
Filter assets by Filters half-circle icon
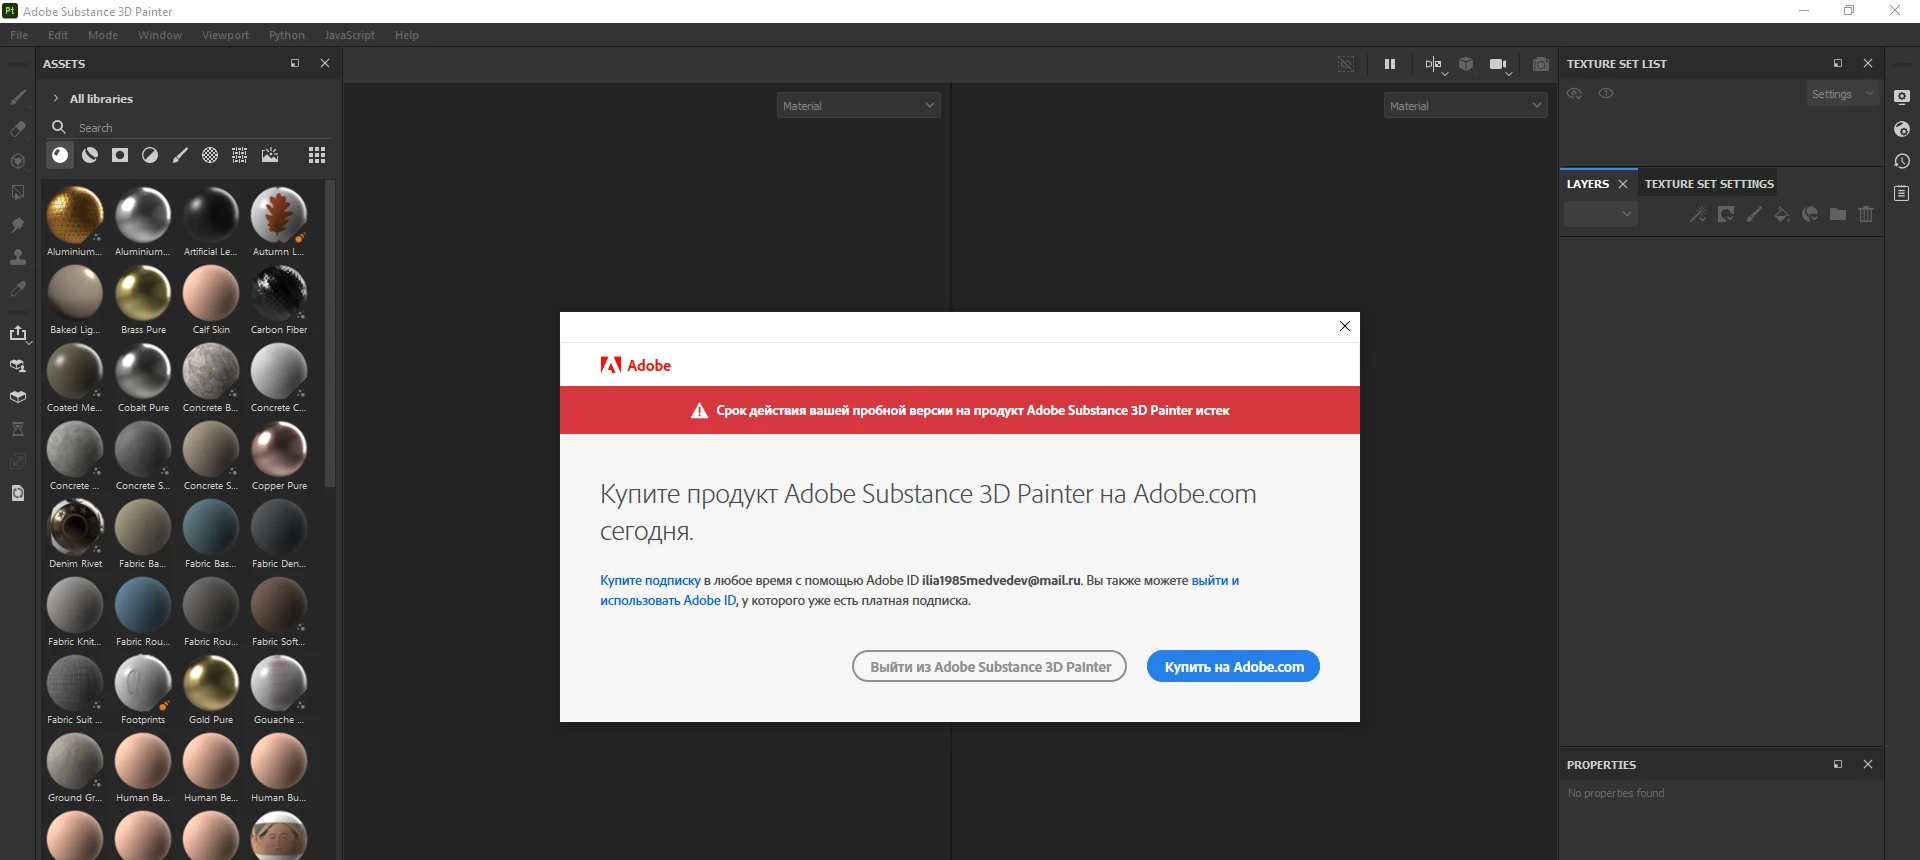tap(150, 155)
